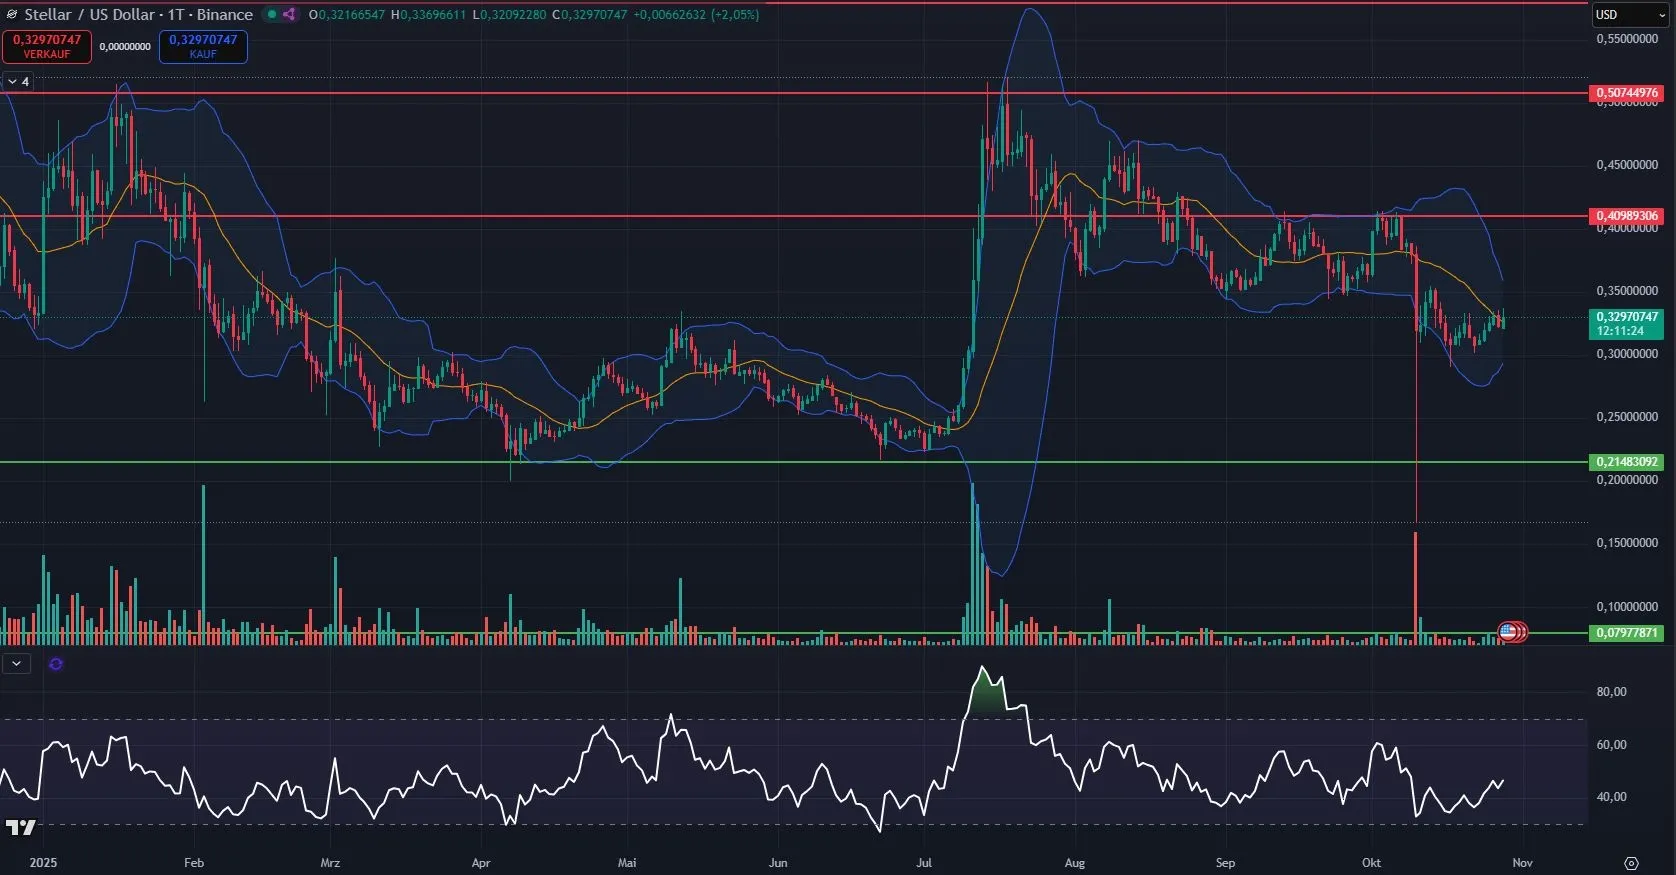Click the Stellar symbol logo icon
The image size is (1676, 875).
pos(12,15)
